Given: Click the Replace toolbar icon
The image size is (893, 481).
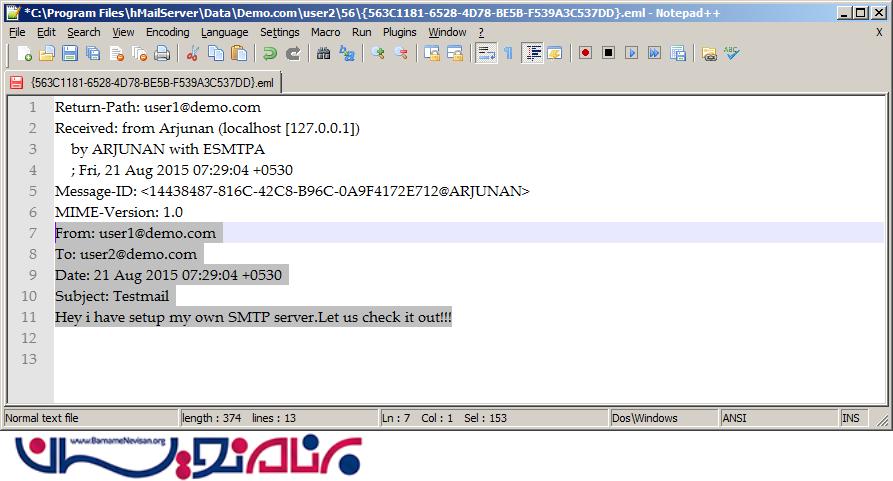Looking at the screenshot, I should coord(347,54).
